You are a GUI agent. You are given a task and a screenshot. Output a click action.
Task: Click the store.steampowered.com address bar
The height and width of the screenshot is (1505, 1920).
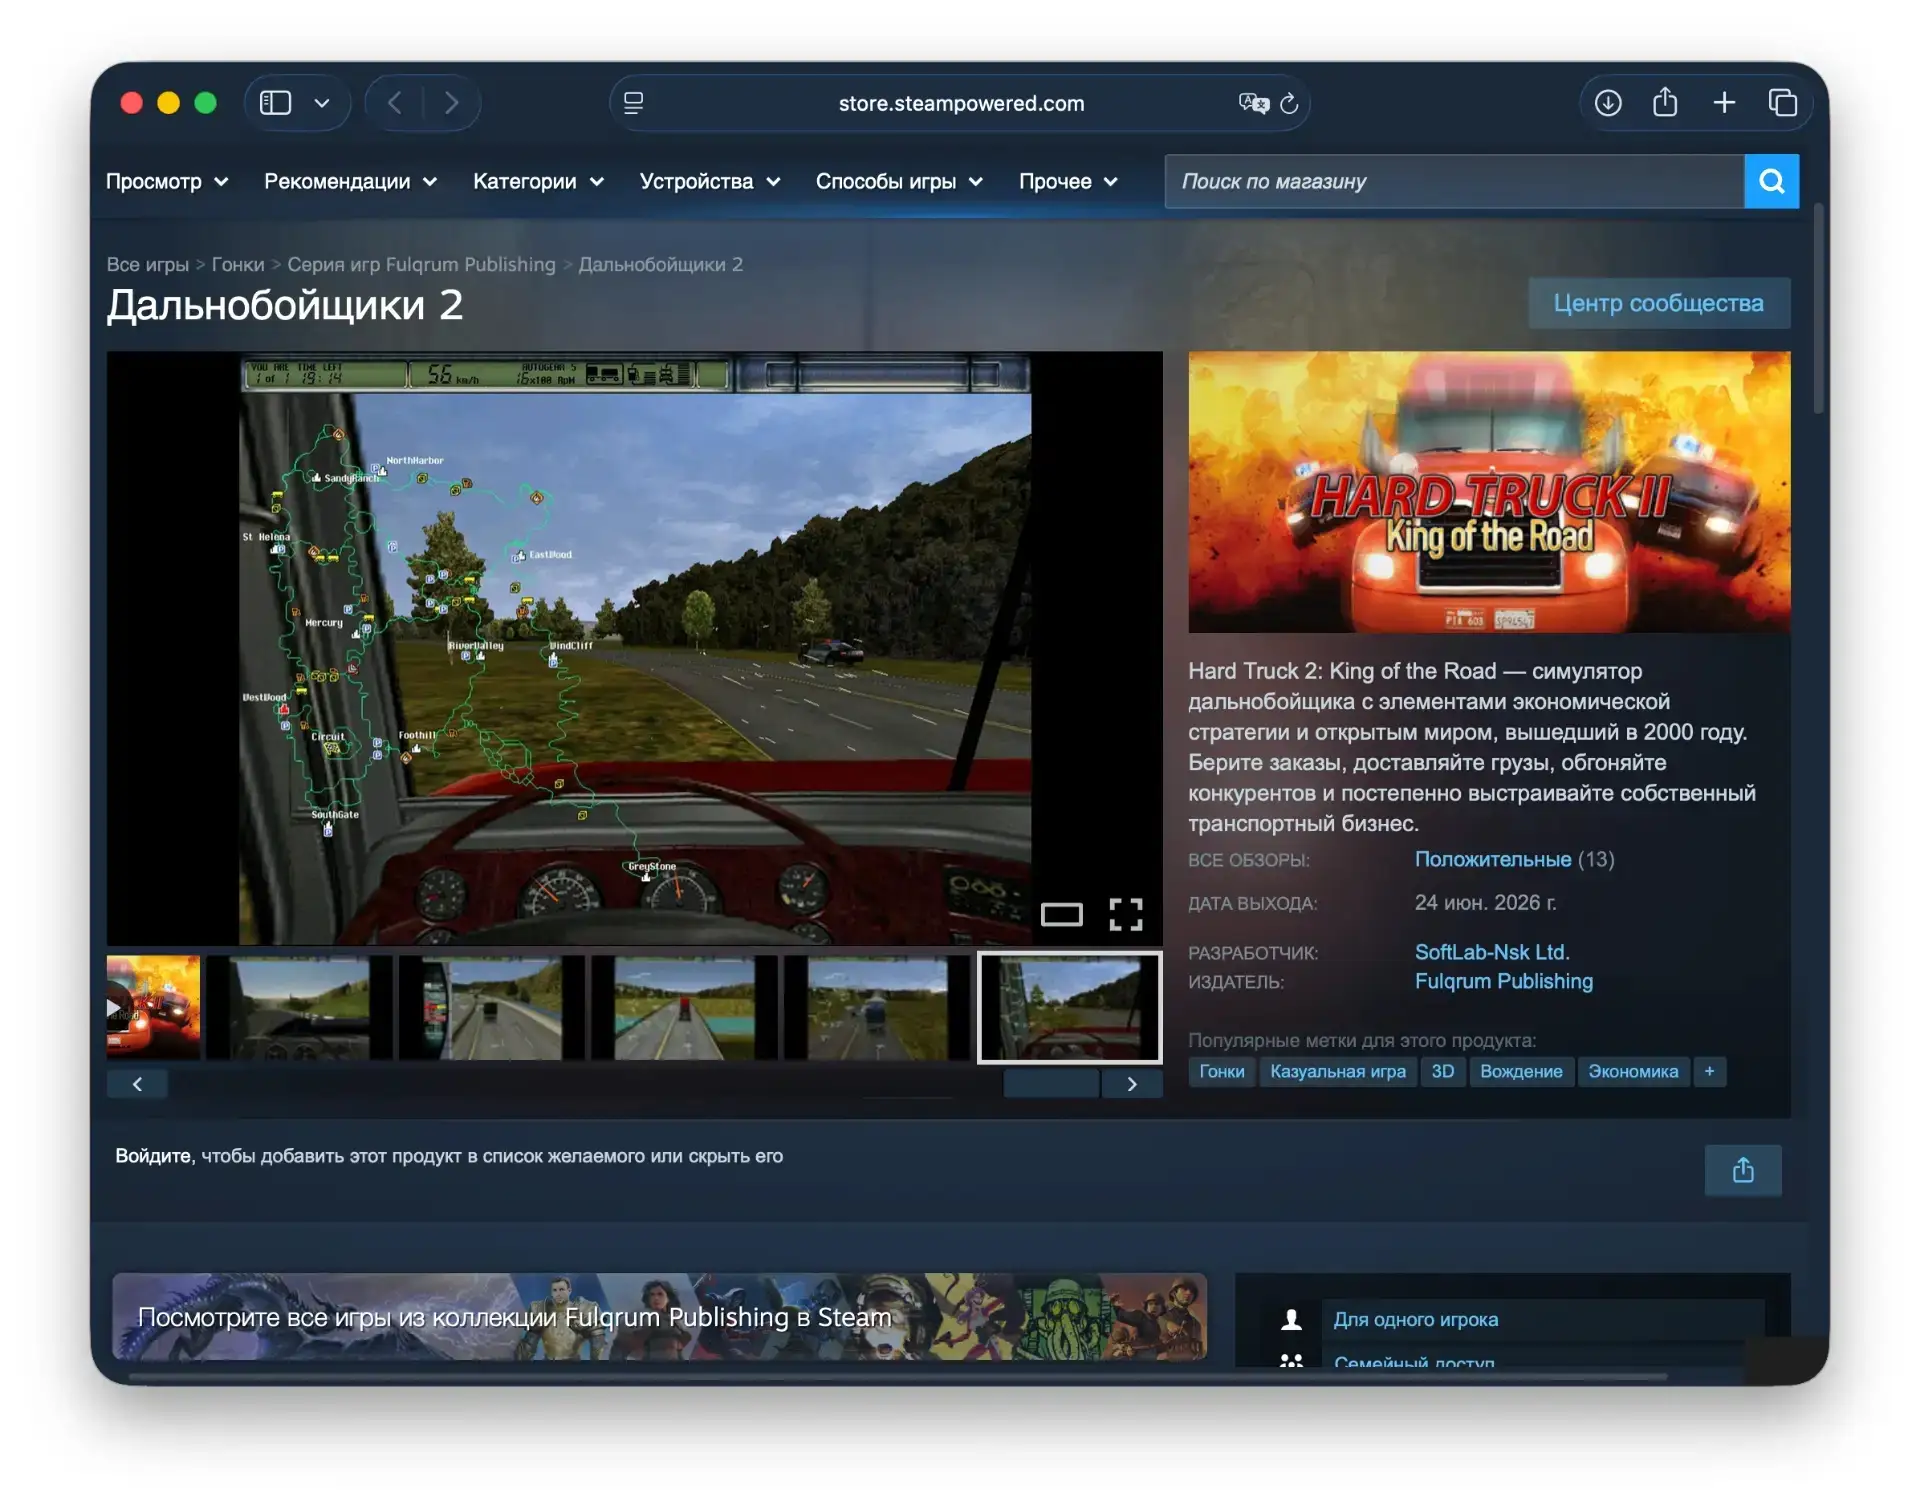pyautogui.click(x=960, y=103)
